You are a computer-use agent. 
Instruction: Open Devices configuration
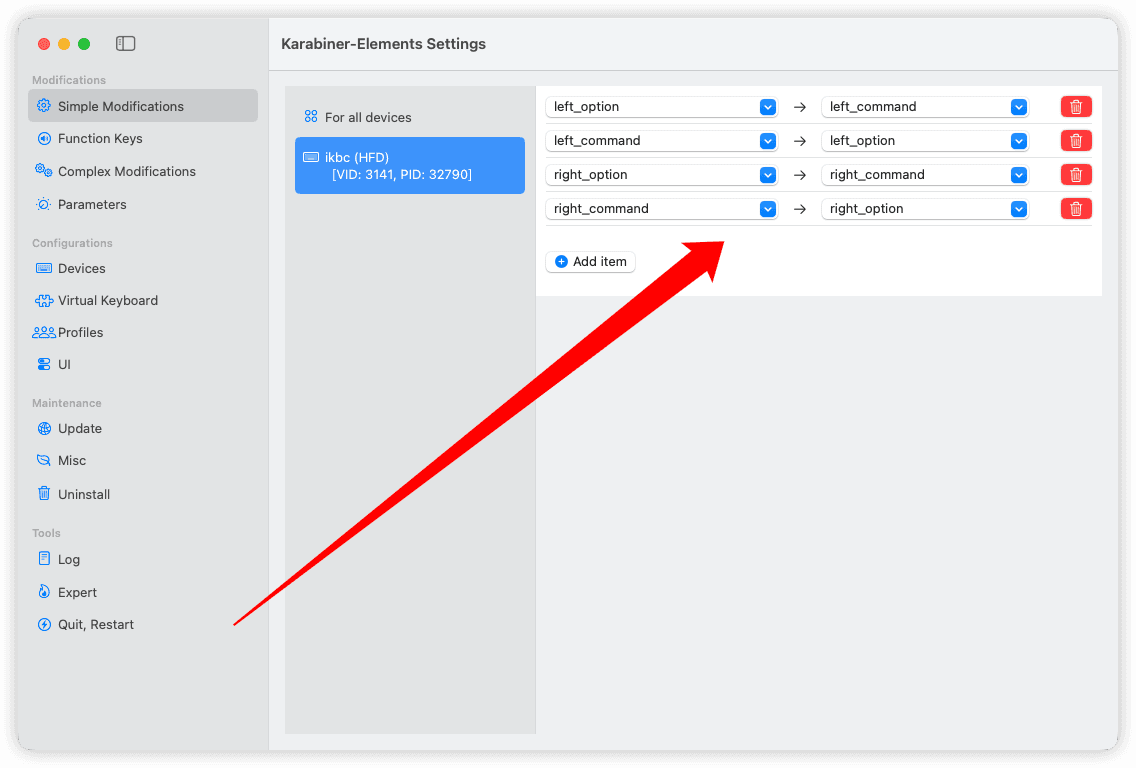pyautogui.click(x=81, y=269)
